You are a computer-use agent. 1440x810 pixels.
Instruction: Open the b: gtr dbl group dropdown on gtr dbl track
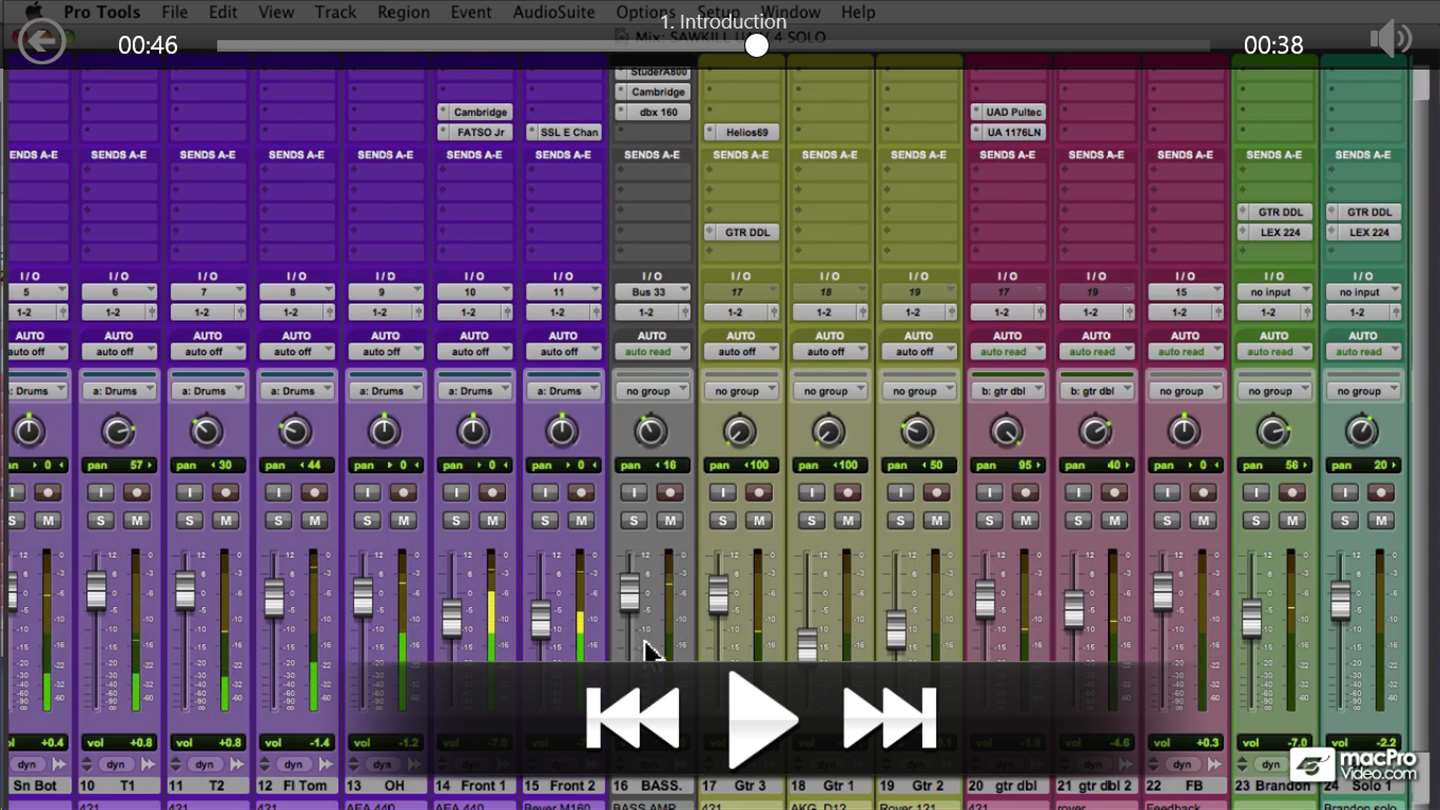pyautogui.click(x=1007, y=391)
